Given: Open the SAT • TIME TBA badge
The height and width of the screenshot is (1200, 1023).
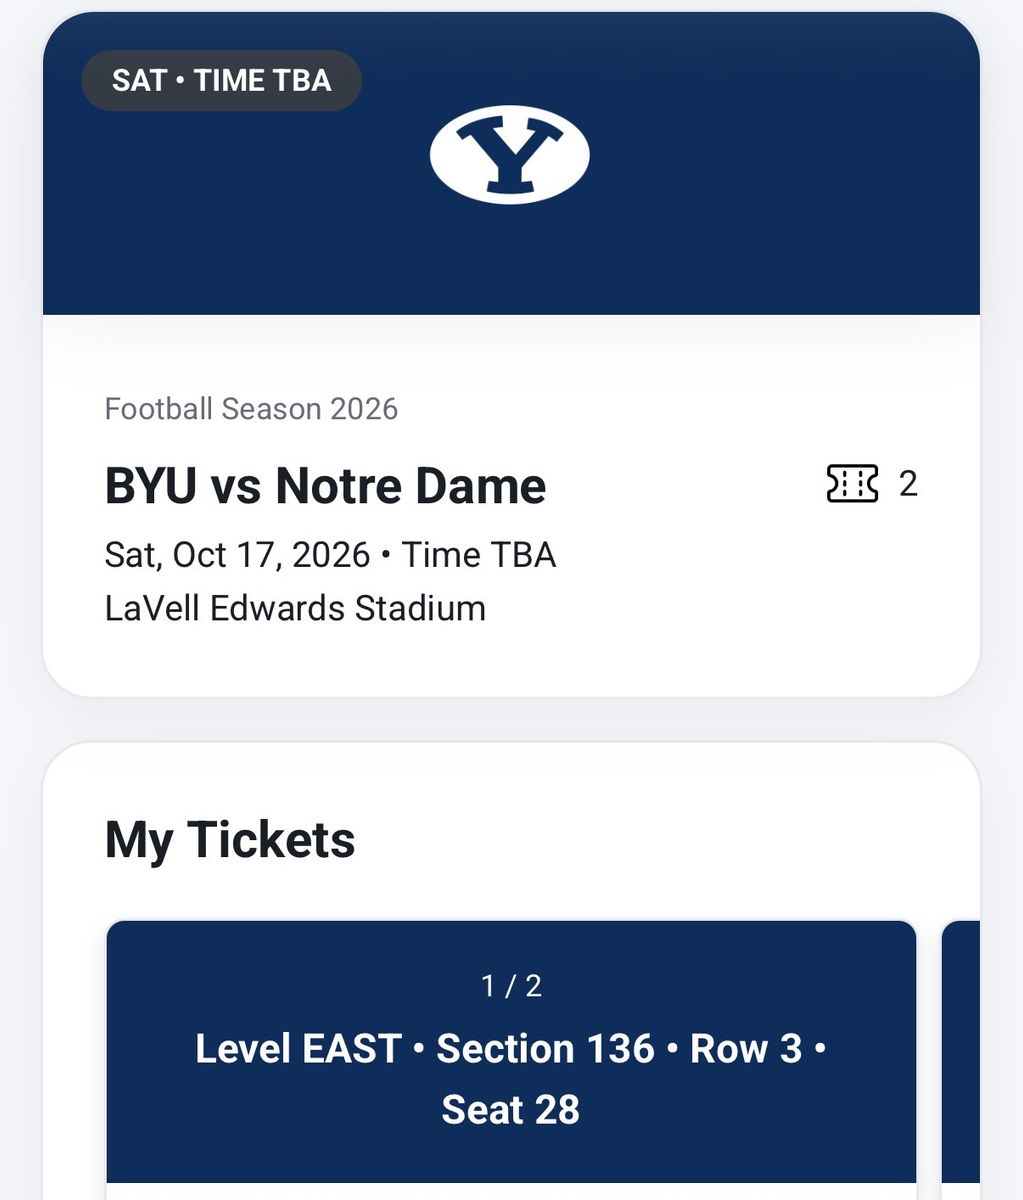Looking at the screenshot, I should [x=221, y=80].
